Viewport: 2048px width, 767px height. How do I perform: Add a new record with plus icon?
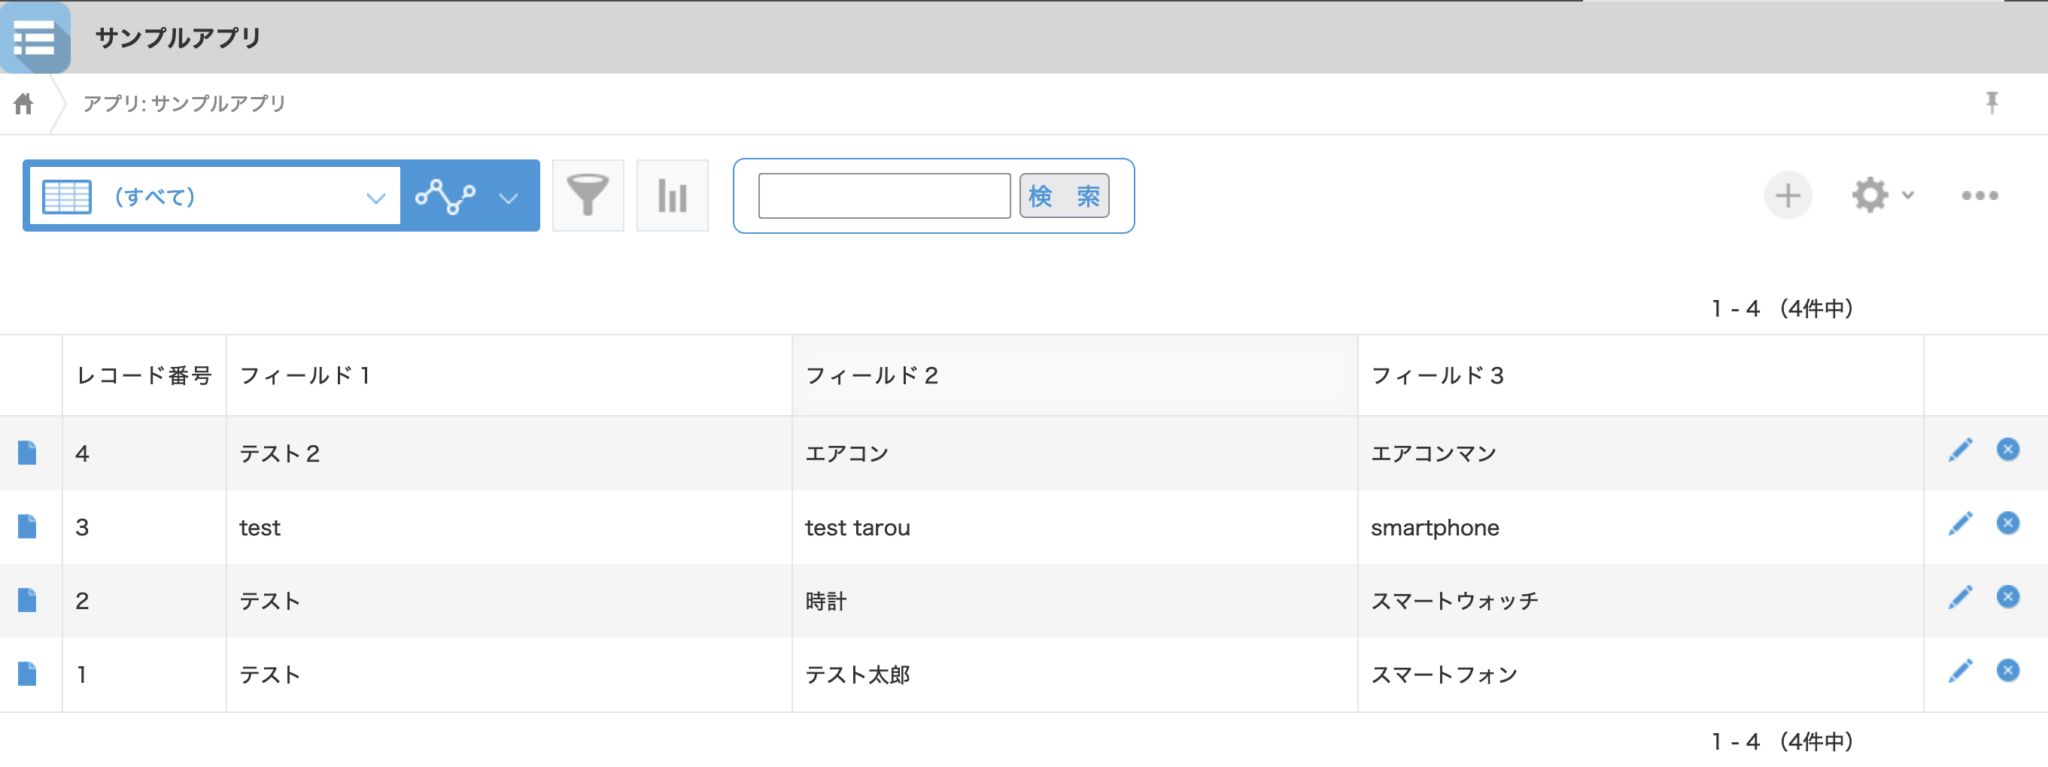pos(1787,196)
